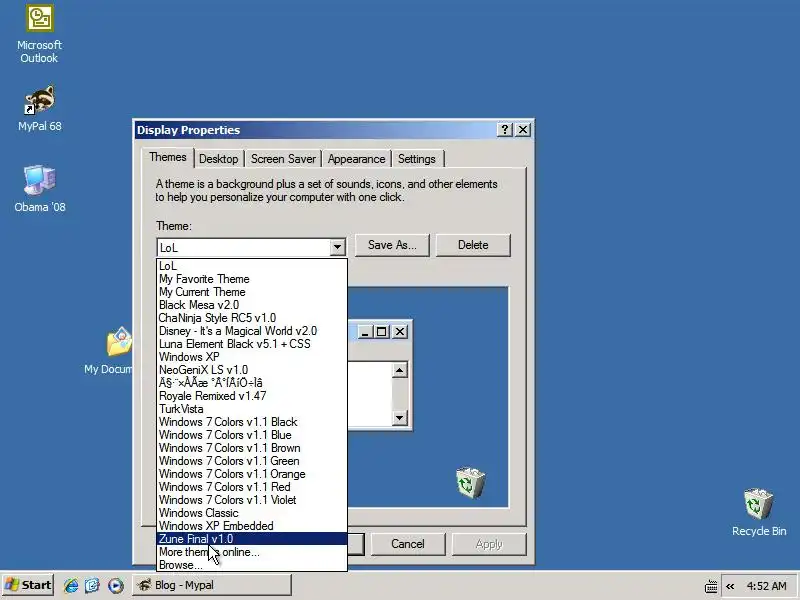800x600 pixels.
Task: Click Browse... in the theme list
Action: (x=252, y=565)
